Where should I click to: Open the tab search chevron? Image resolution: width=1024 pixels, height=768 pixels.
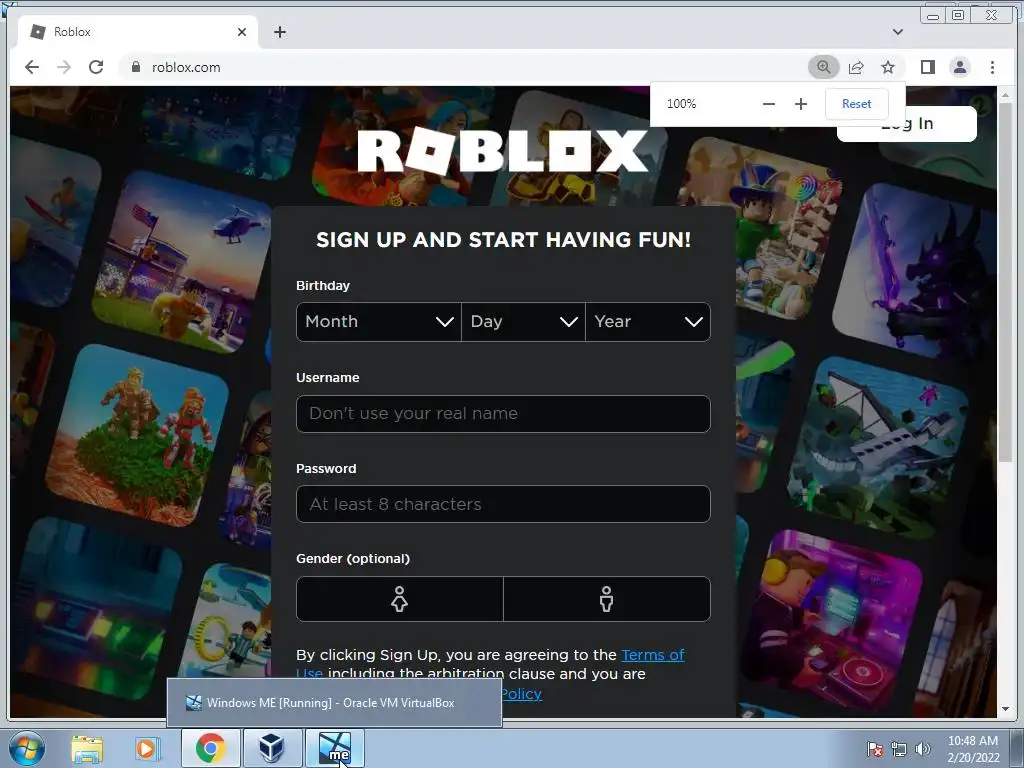[x=898, y=32]
